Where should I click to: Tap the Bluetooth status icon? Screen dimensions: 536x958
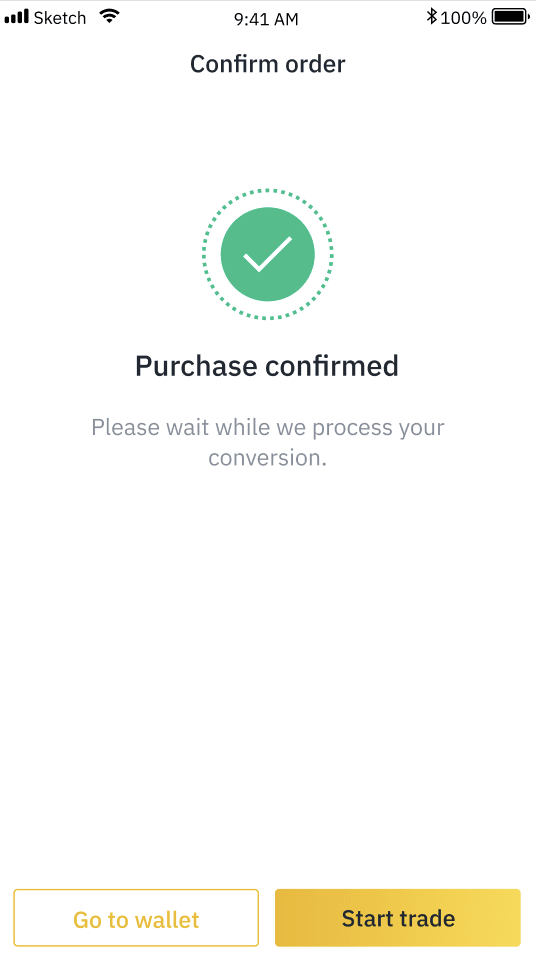pos(431,17)
